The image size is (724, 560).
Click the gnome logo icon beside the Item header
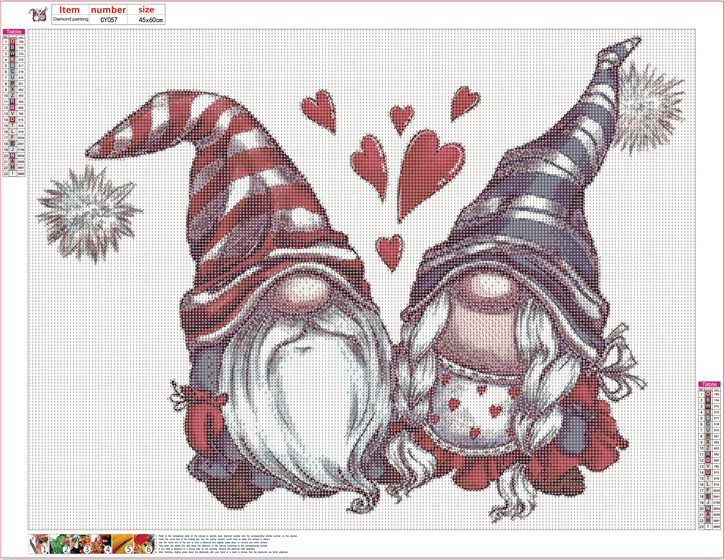click(39, 13)
